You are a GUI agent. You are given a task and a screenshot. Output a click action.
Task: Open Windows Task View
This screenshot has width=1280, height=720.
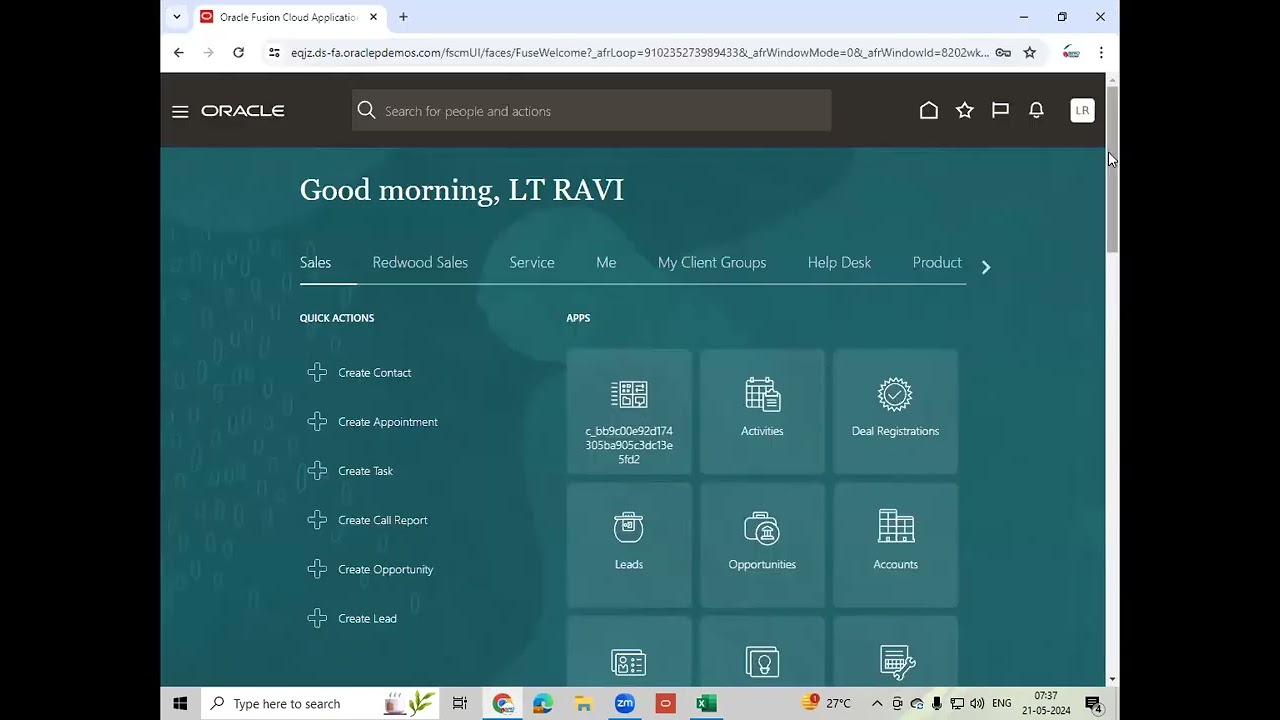460,704
